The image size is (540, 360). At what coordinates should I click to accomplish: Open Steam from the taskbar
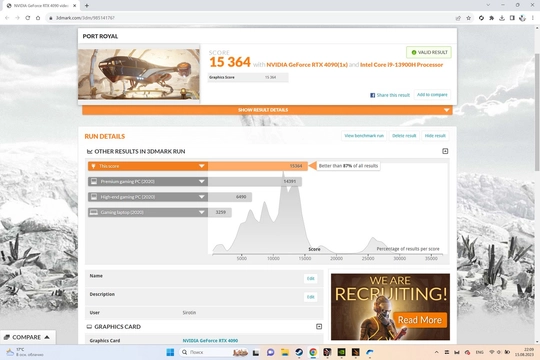coord(299,352)
